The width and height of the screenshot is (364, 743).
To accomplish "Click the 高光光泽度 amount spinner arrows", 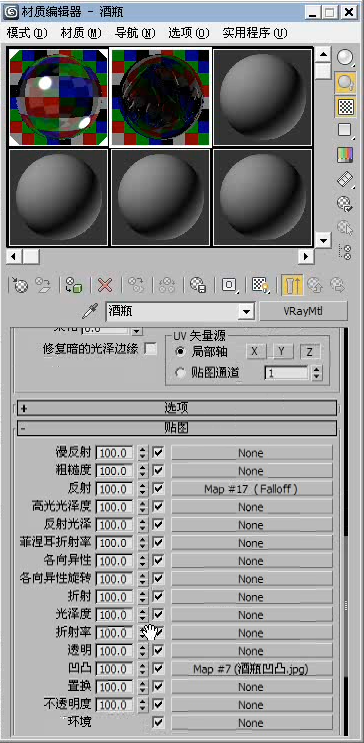I will [x=143, y=507].
